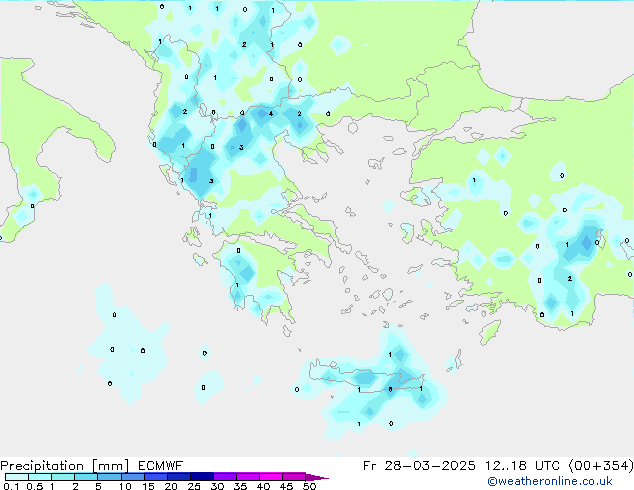634x490 pixels.
Task: Click the "ECMWF" model label
Action: [161, 466]
